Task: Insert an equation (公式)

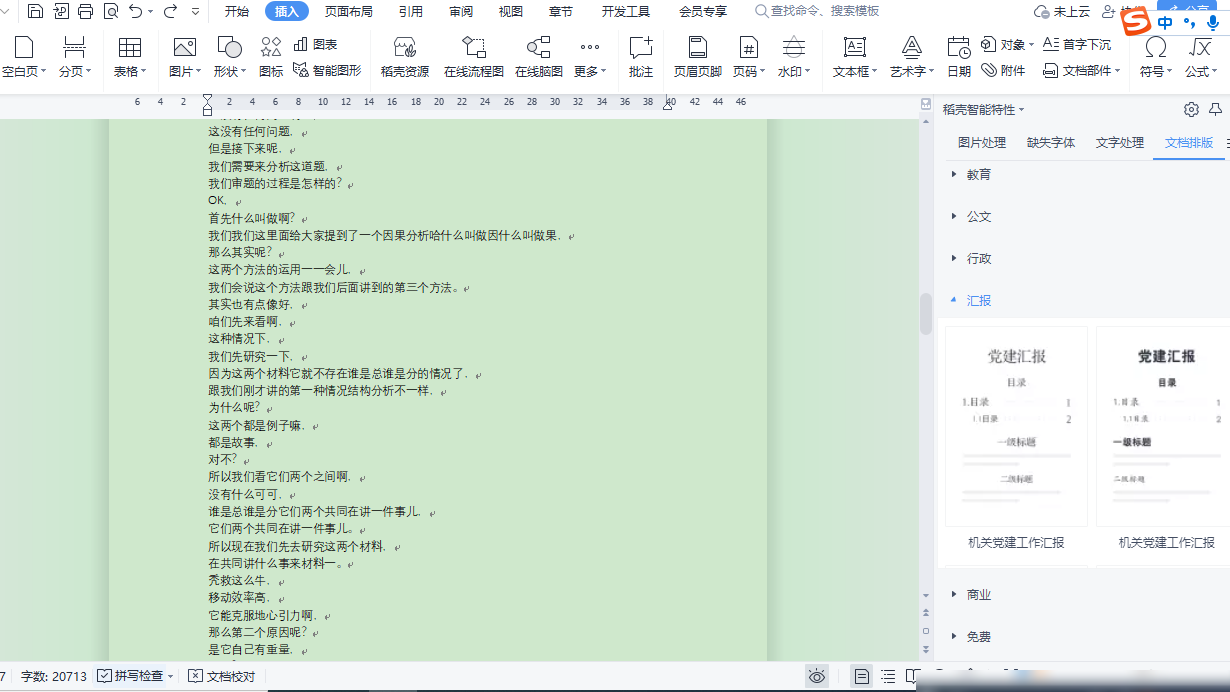Action: [1201, 56]
